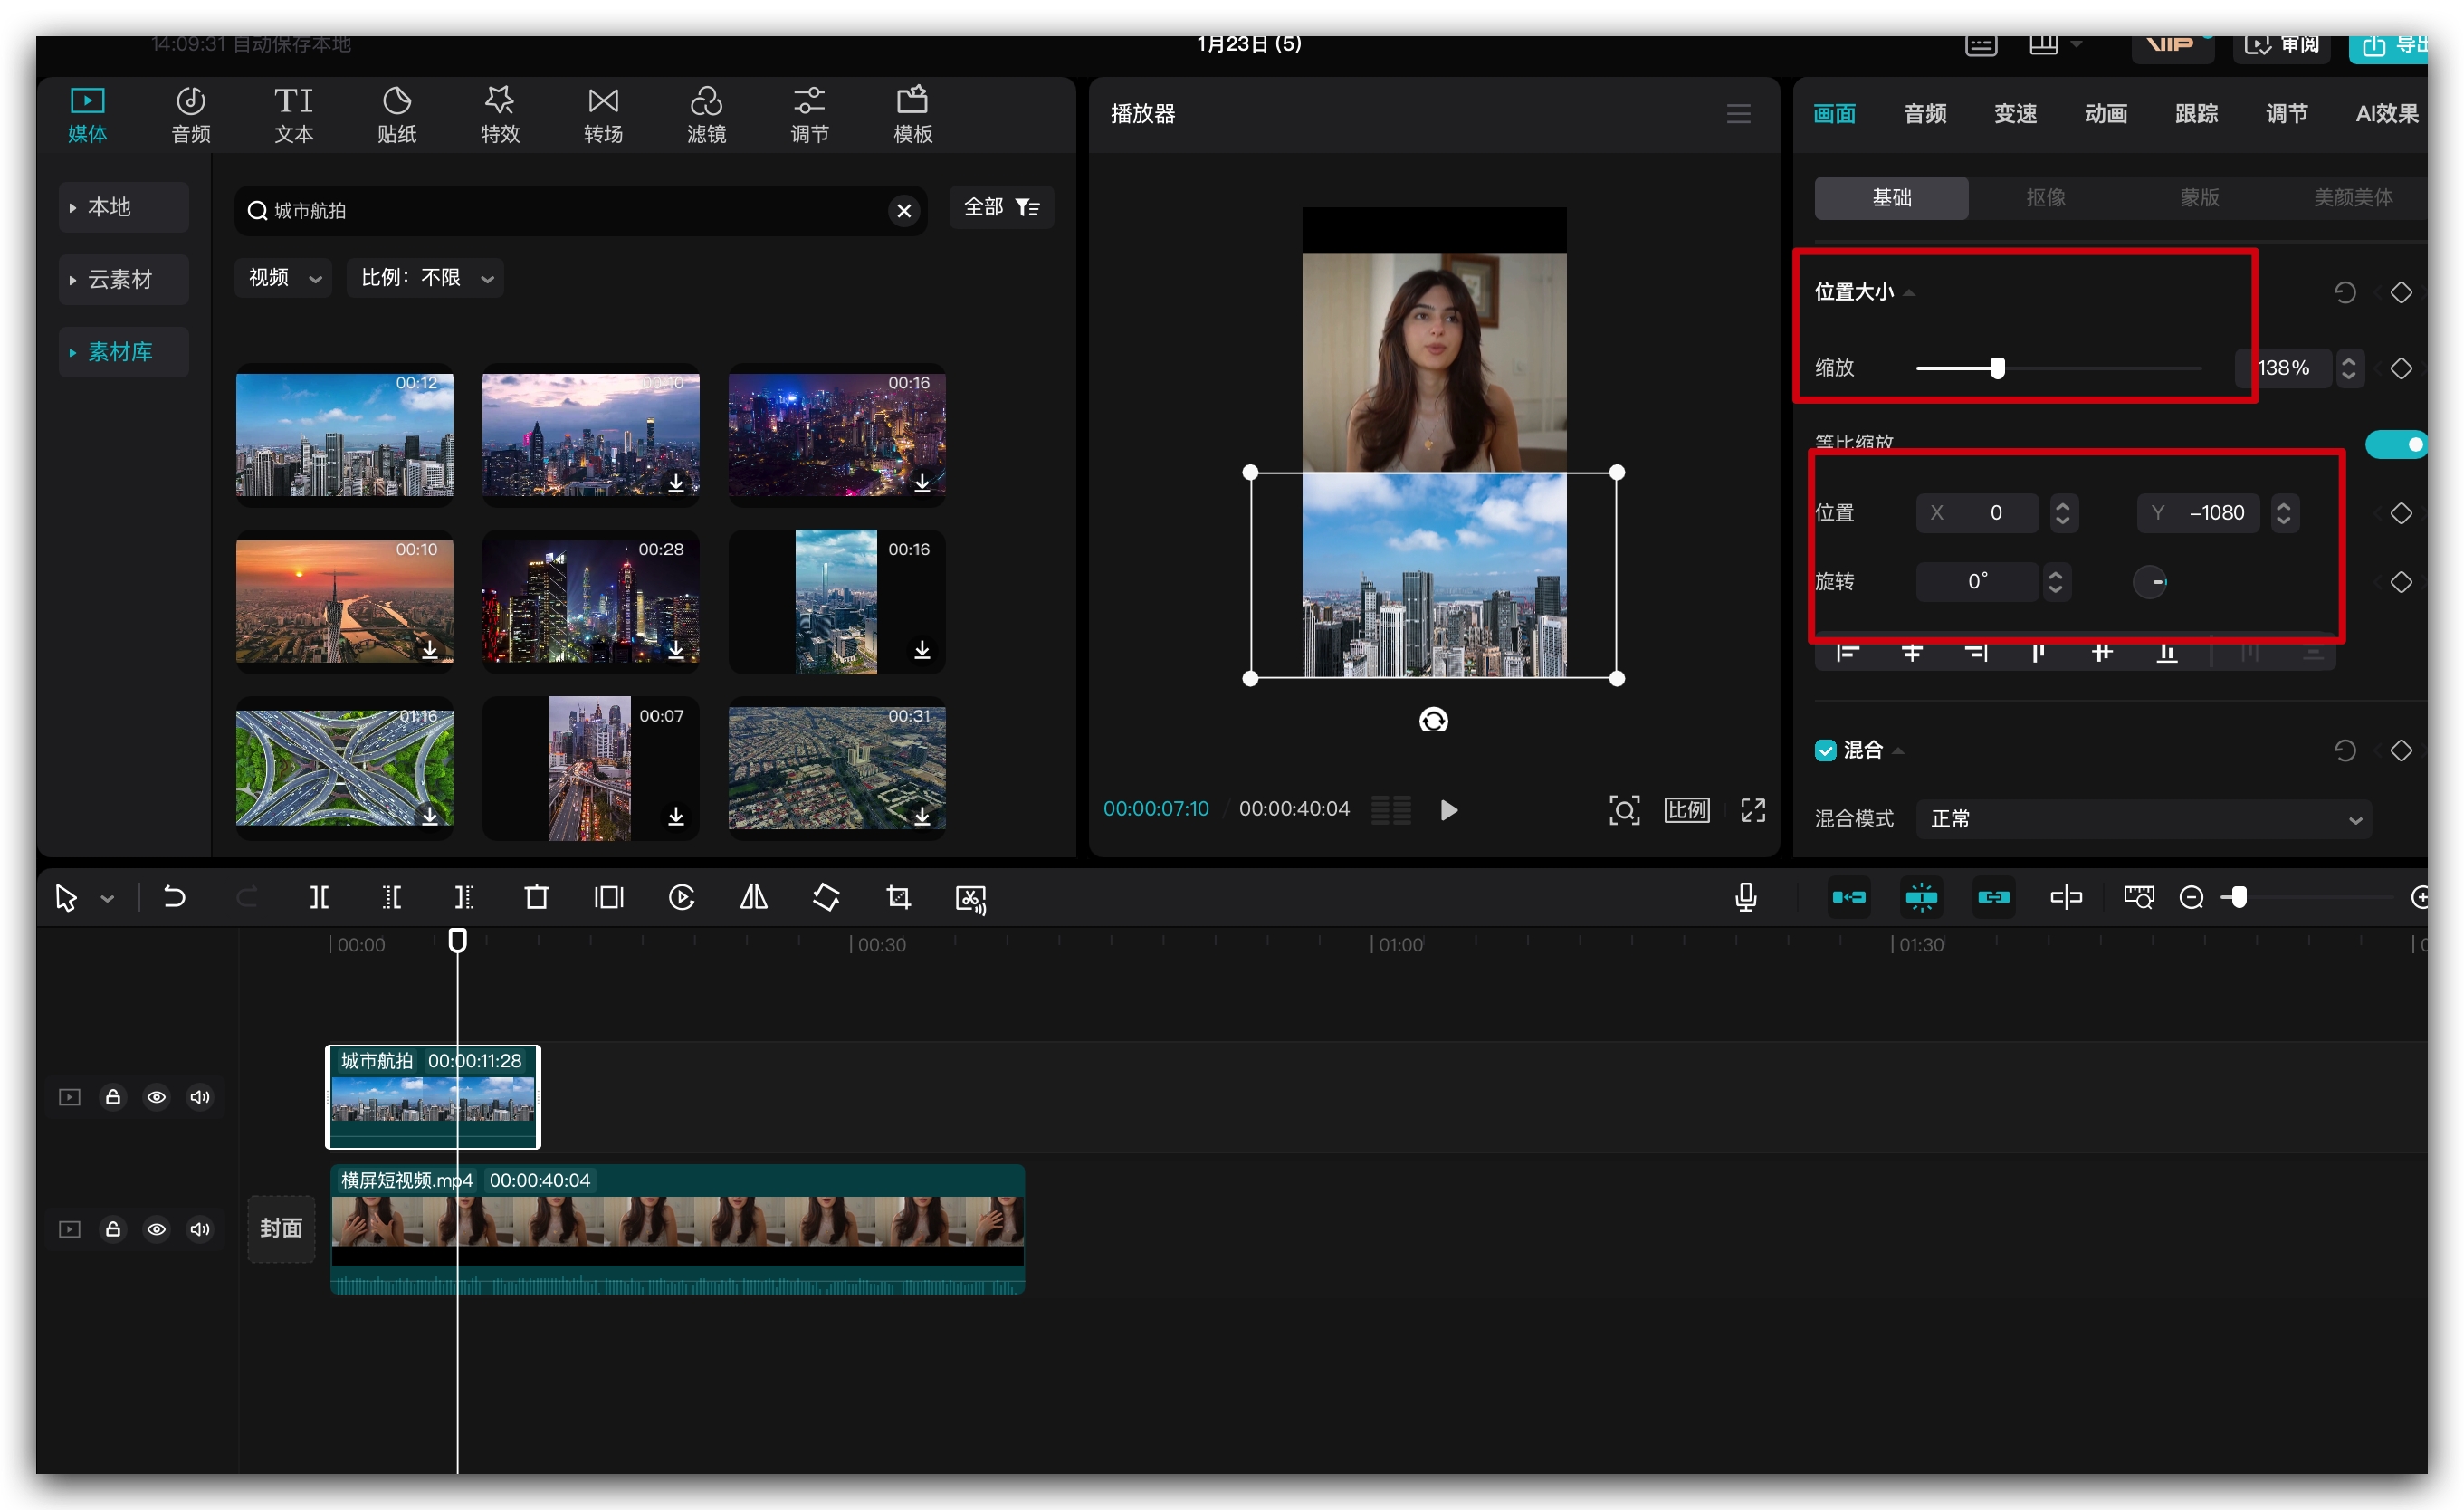Hide the 城市航拍 track with eye icon

(156, 1097)
